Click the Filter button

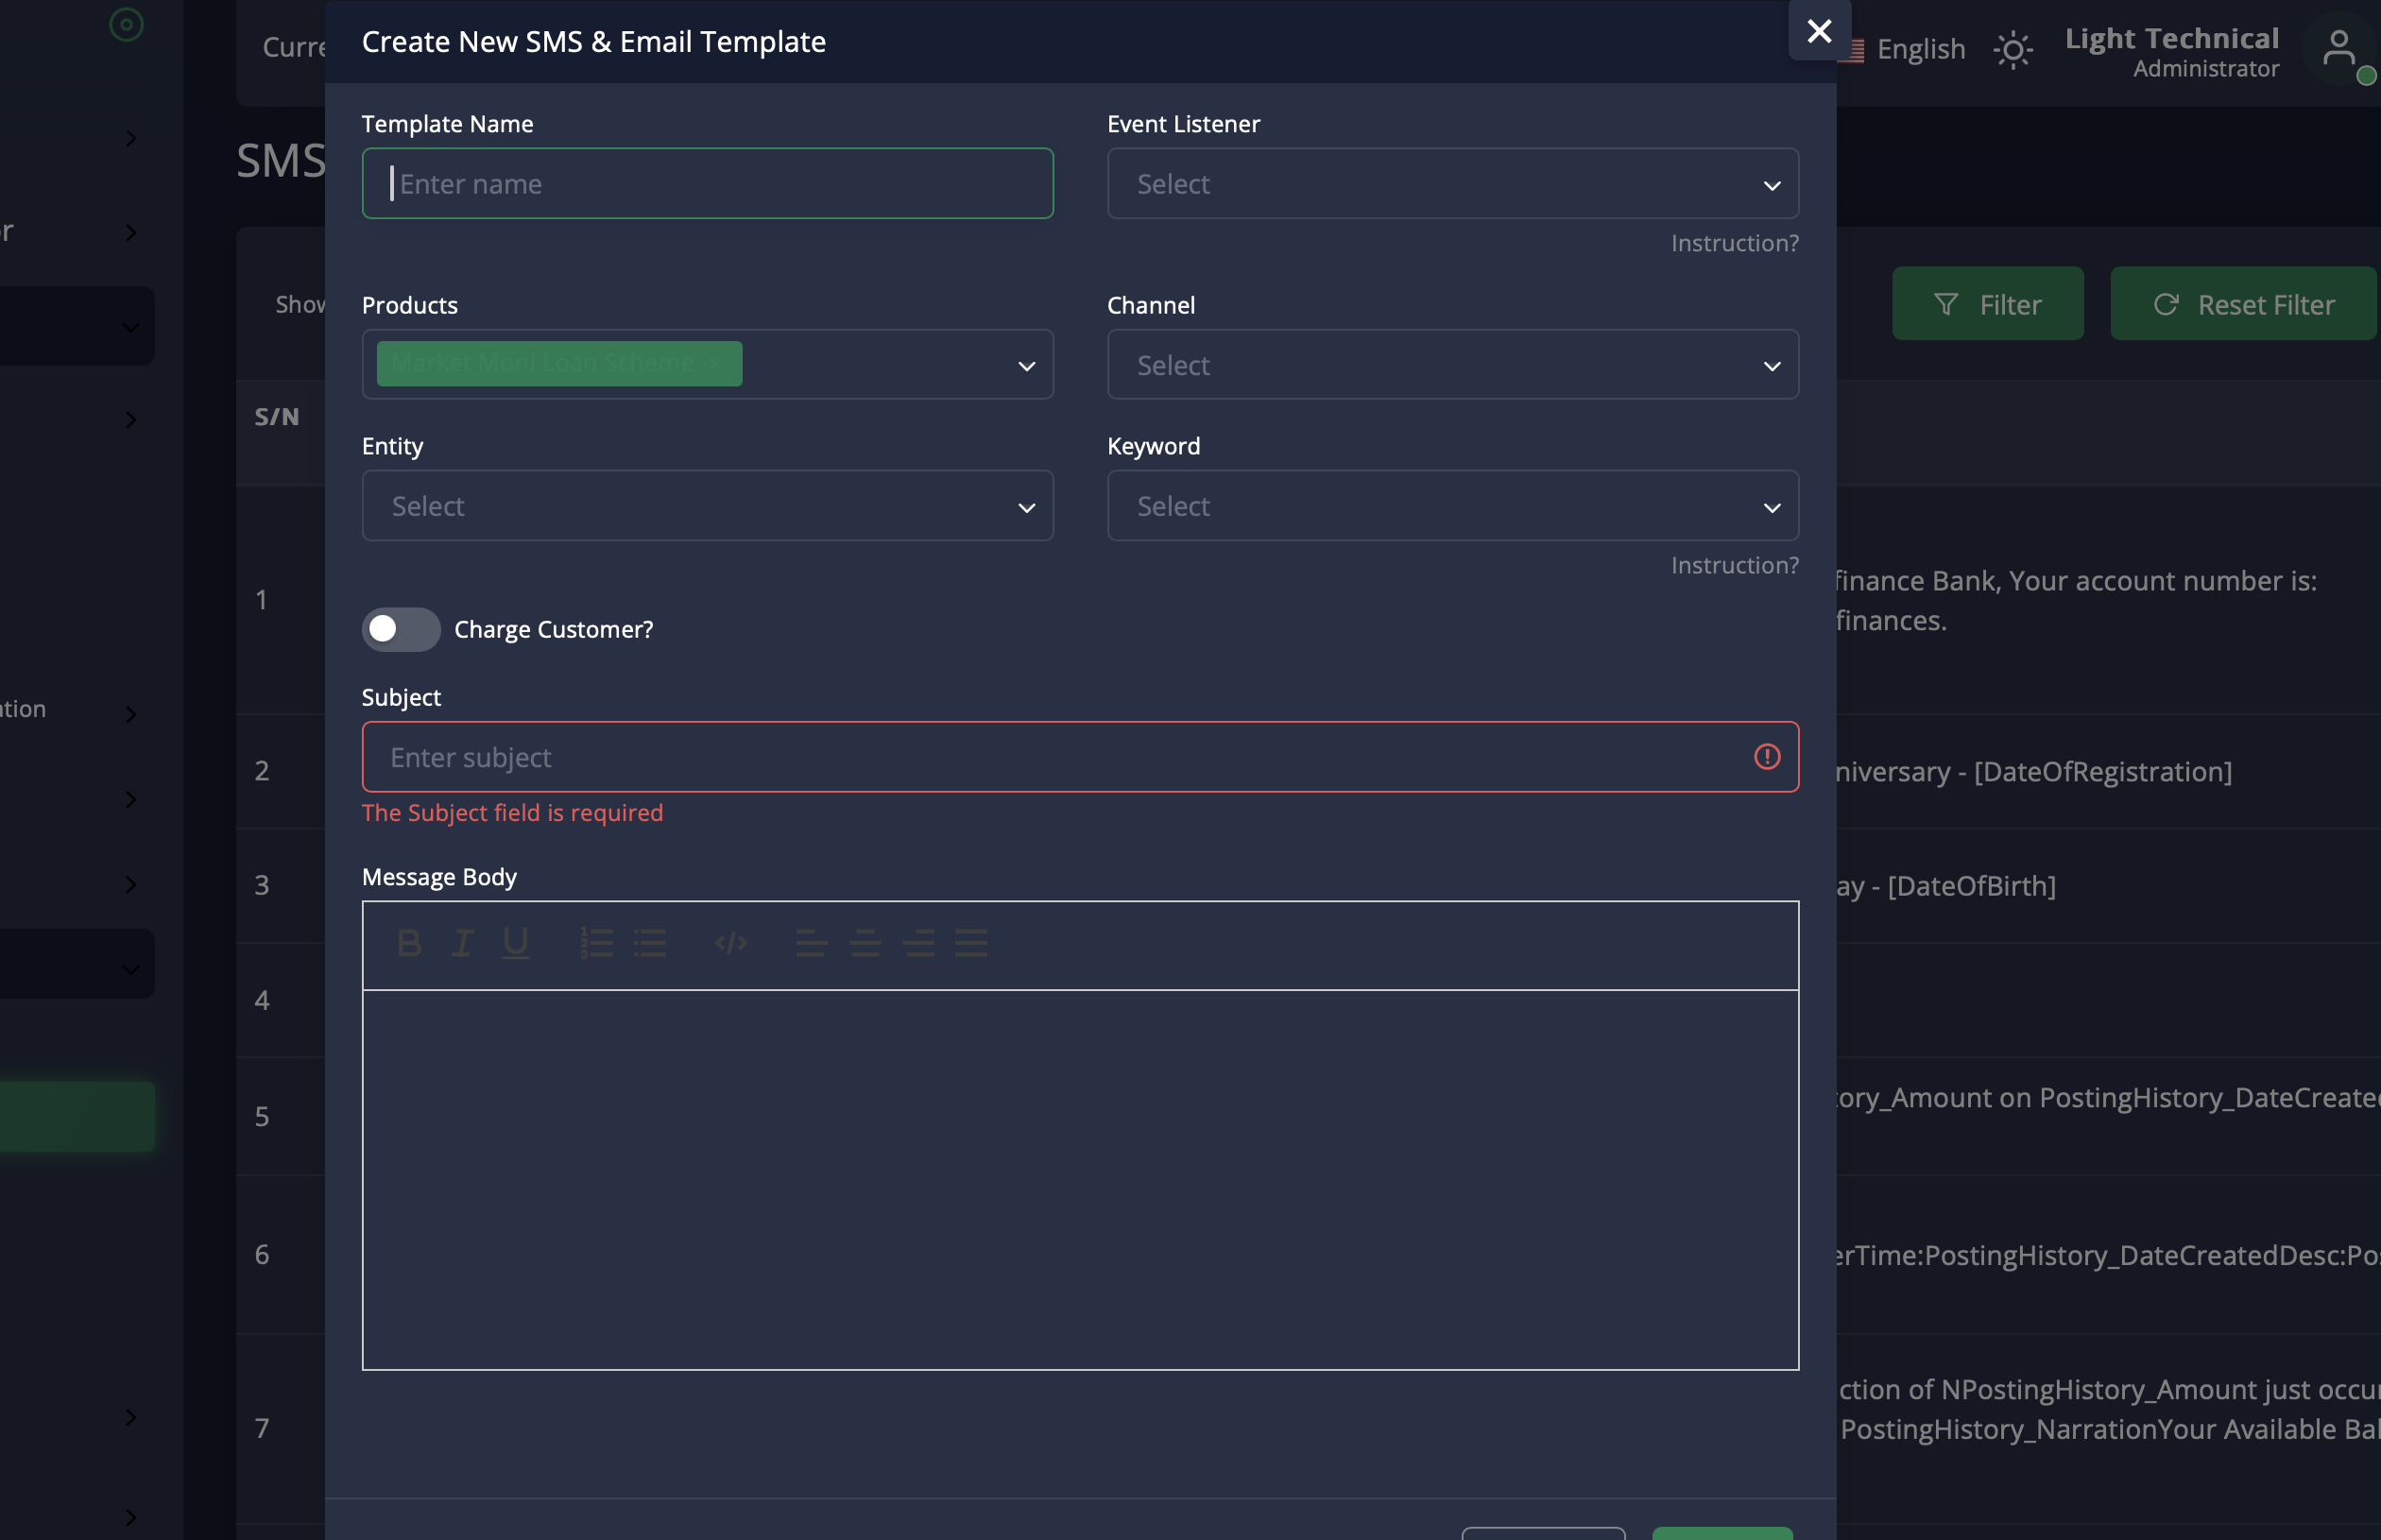point(1987,304)
